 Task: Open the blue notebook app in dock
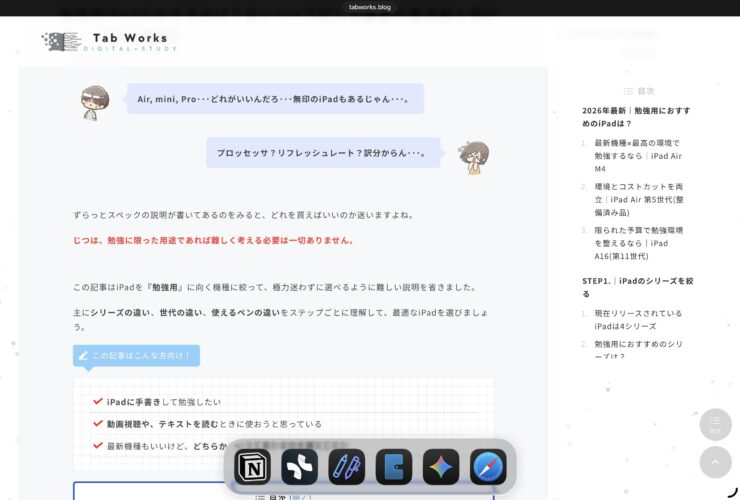click(394, 467)
